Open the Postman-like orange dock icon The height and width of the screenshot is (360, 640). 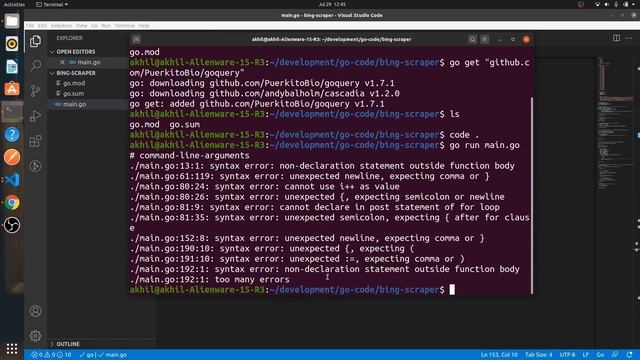tap(12, 157)
